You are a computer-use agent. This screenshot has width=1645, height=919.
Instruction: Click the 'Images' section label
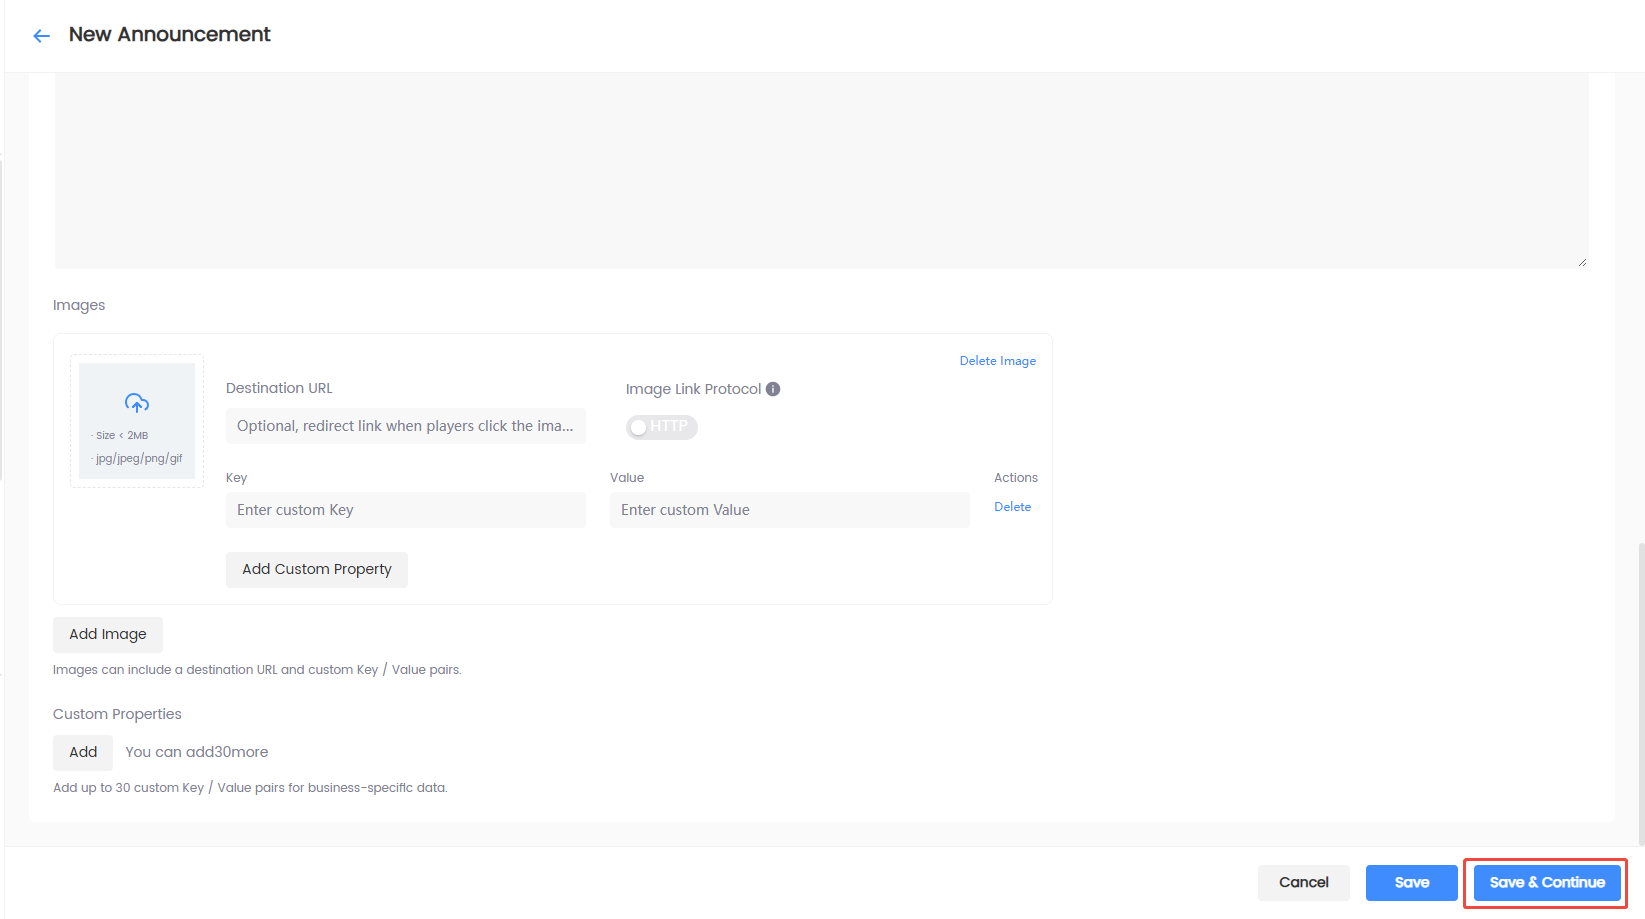tap(79, 306)
